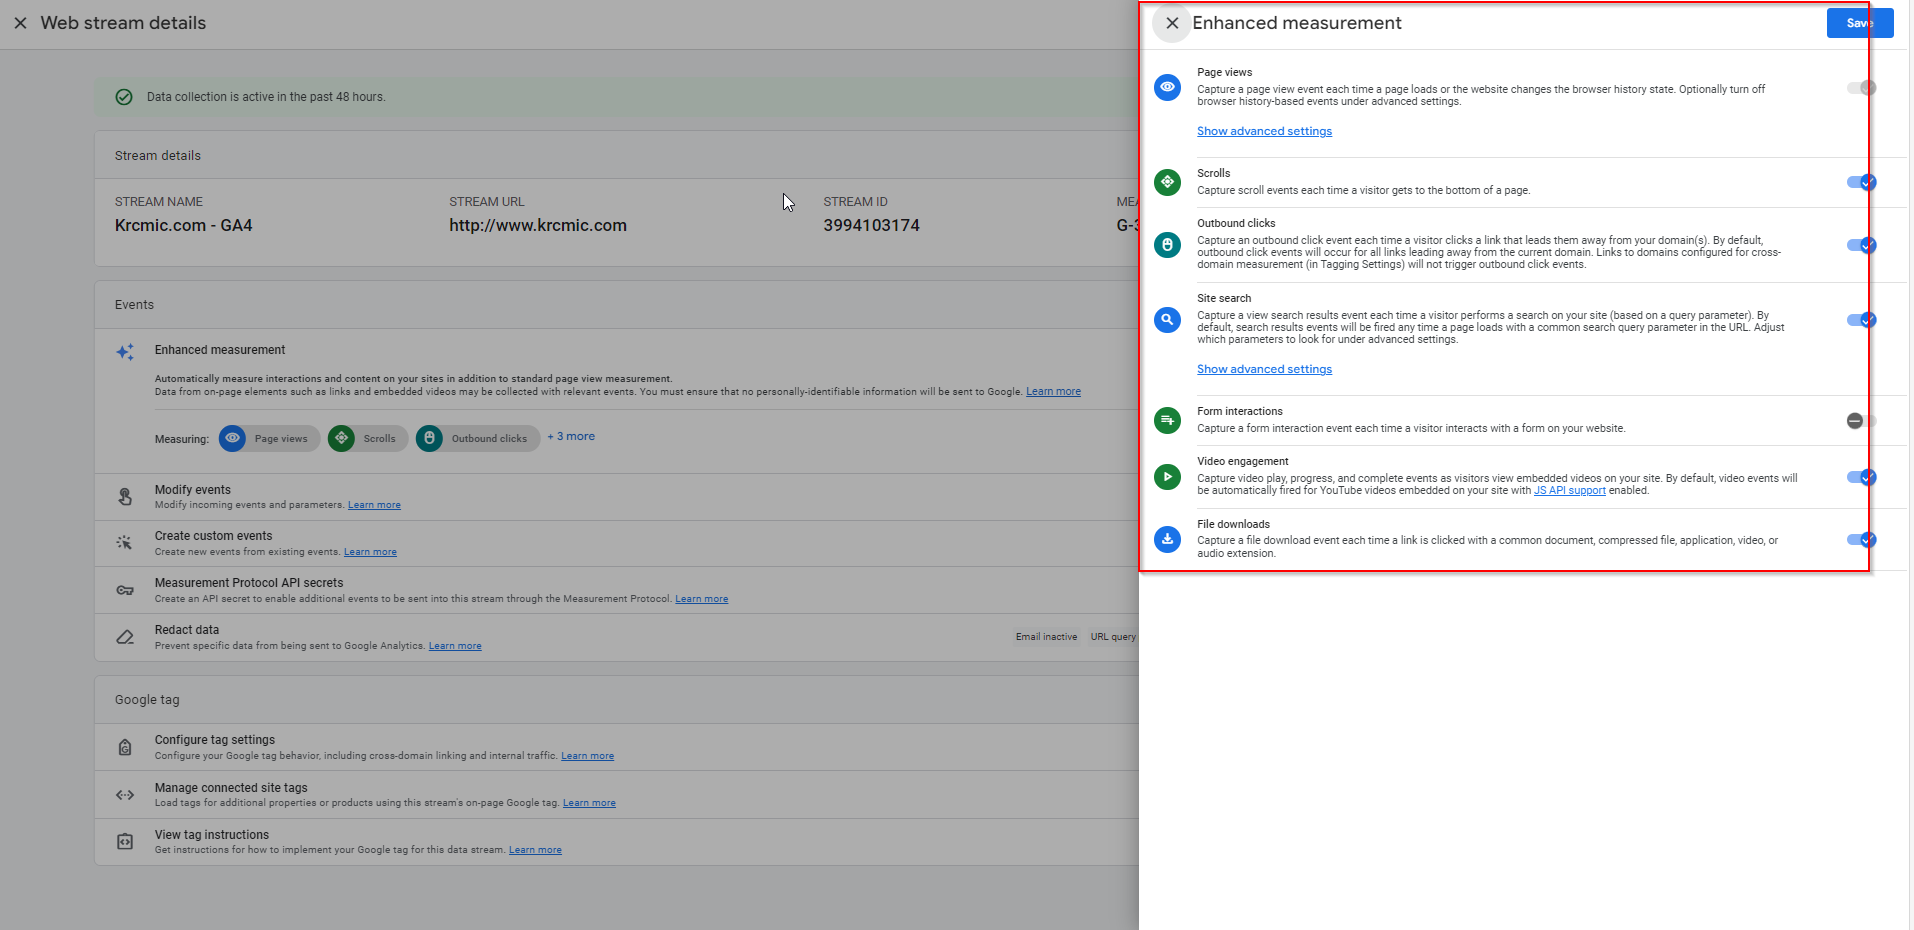Viewport: 1914px width, 930px height.
Task: Click the Outbound clicks mouse icon in panel
Action: (x=1167, y=245)
